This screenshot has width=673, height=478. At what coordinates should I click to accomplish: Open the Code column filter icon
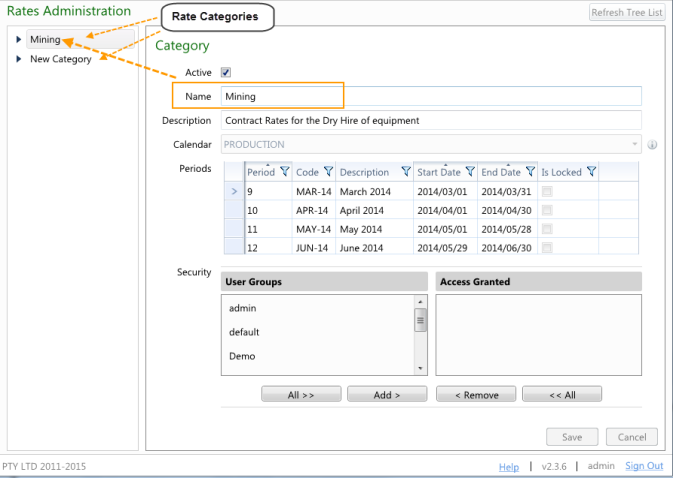coord(328,172)
